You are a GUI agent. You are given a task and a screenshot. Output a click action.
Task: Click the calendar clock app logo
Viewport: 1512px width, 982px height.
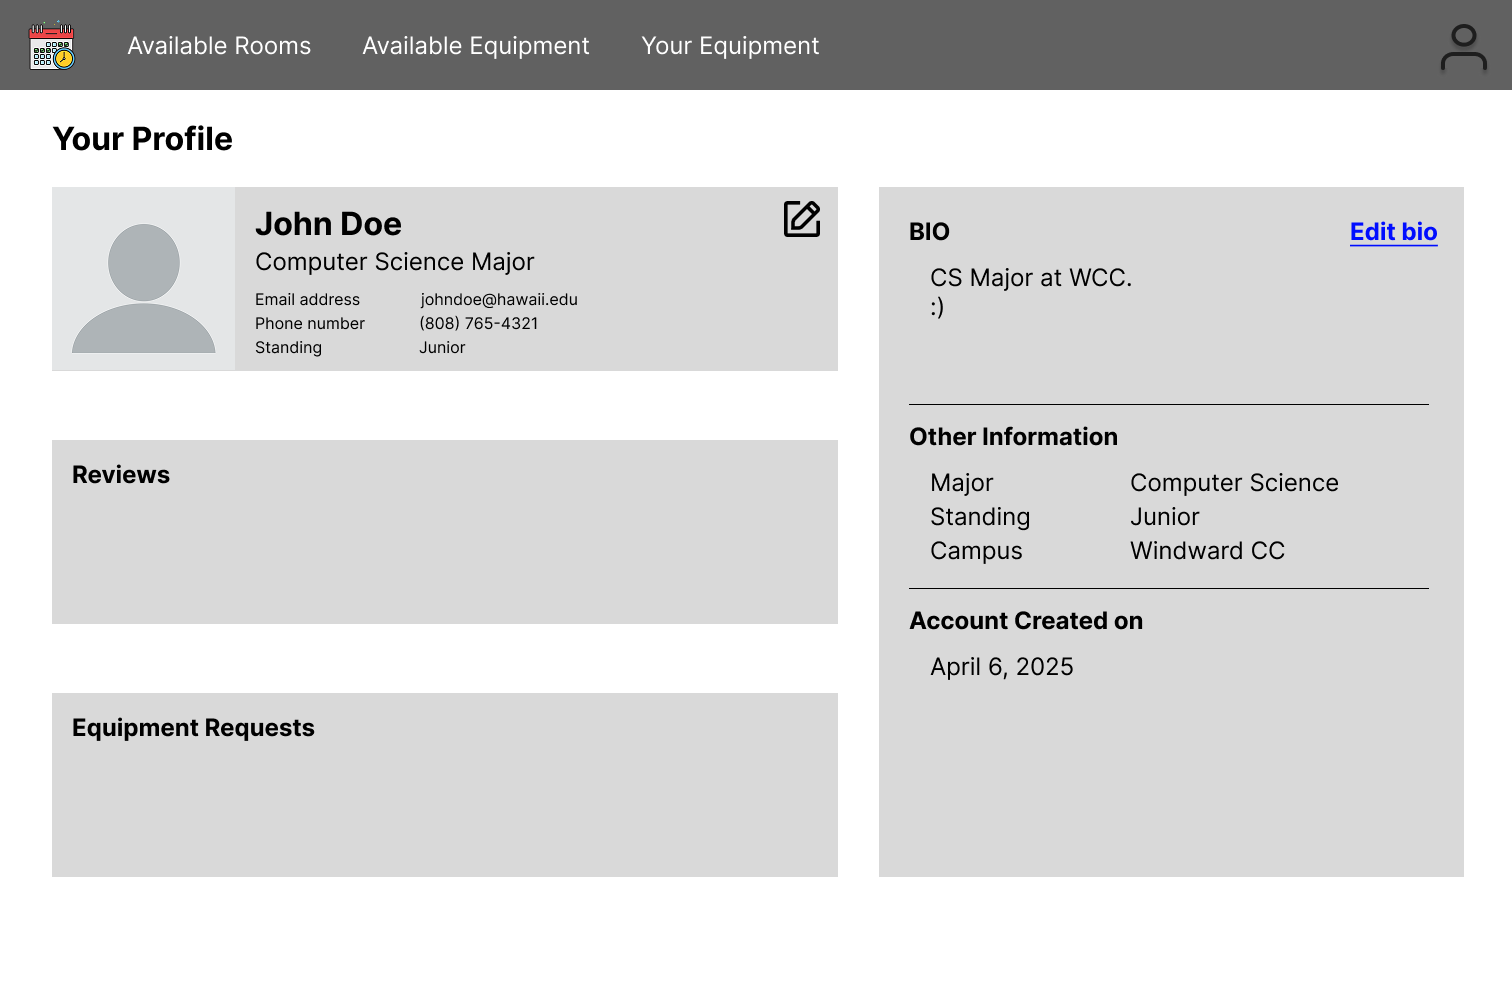pyautogui.click(x=52, y=46)
